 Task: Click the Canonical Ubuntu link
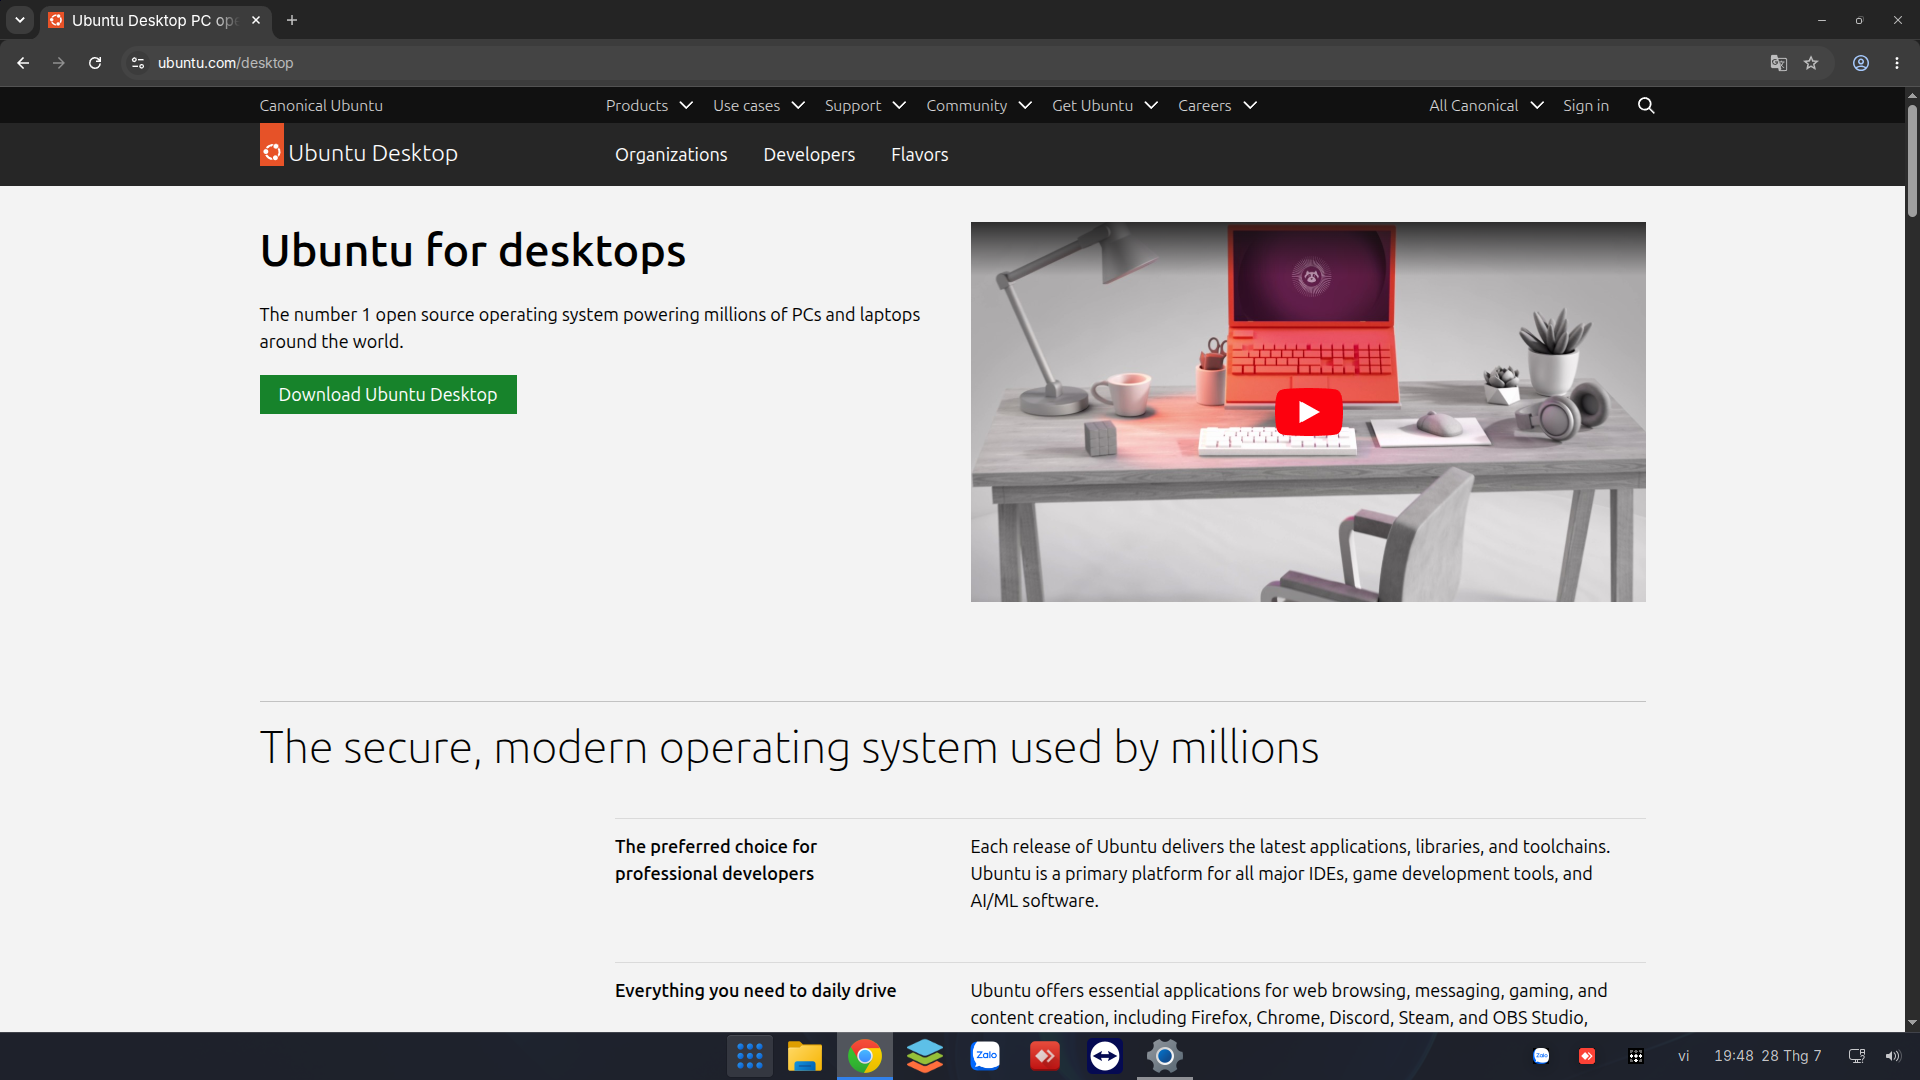[321, 105]
